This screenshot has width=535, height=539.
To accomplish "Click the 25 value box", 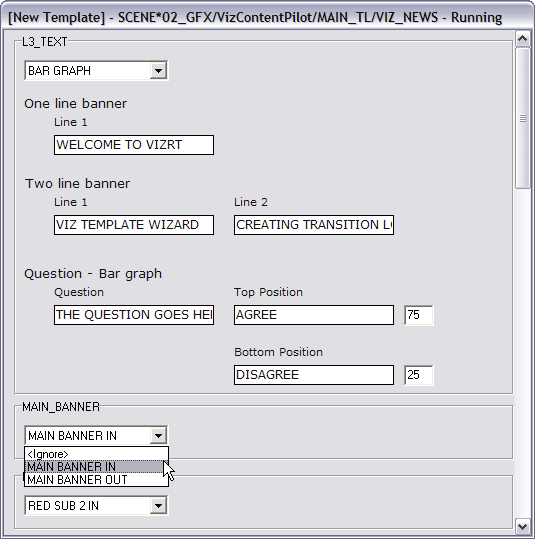I will (x=419, y=375).
